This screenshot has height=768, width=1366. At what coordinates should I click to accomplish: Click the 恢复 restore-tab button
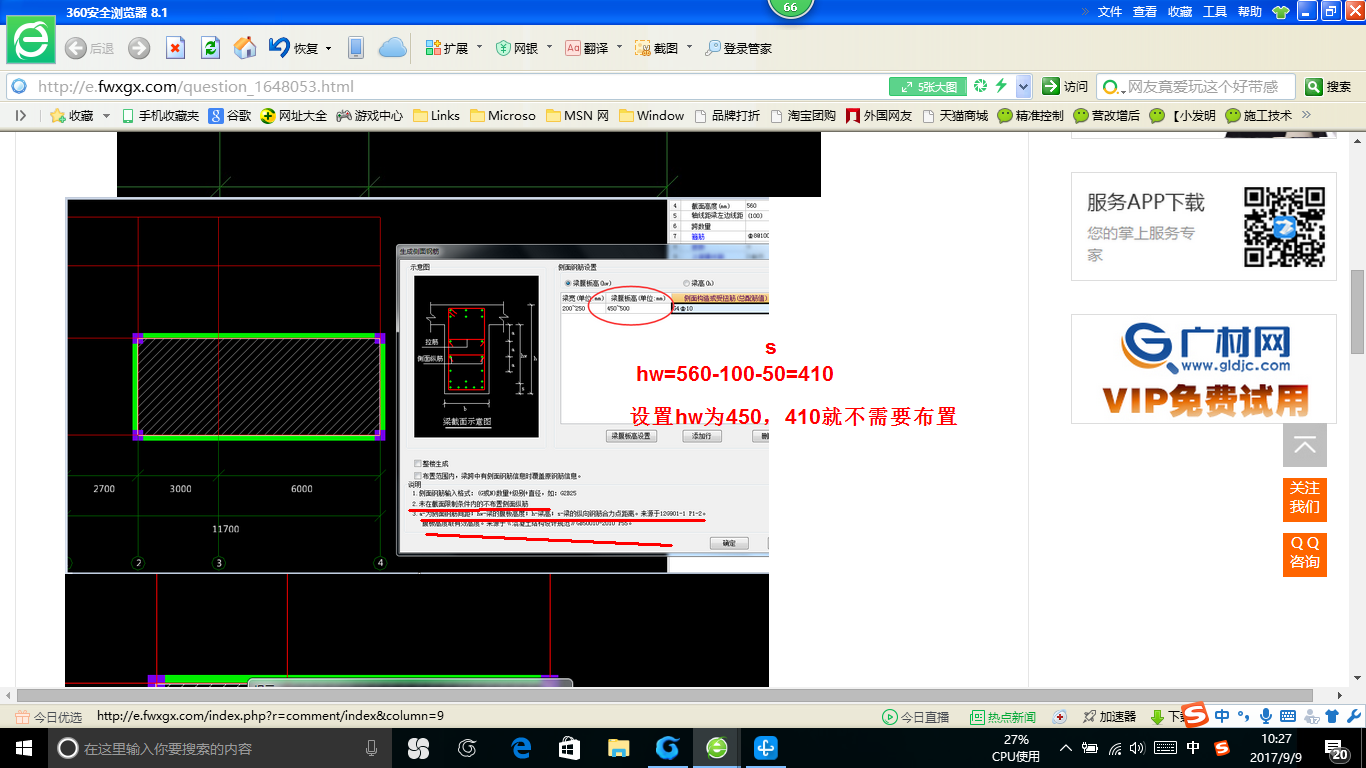coord(294,48)
